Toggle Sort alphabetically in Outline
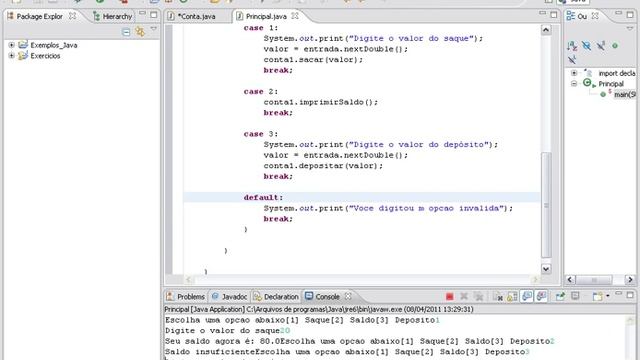 [572, 46]
